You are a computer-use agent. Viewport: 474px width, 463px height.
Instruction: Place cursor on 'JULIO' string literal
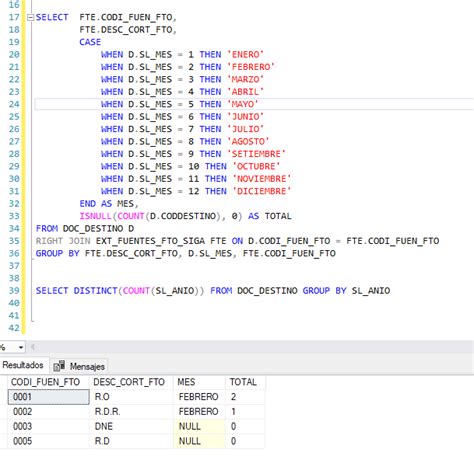[x=246, y=129]
